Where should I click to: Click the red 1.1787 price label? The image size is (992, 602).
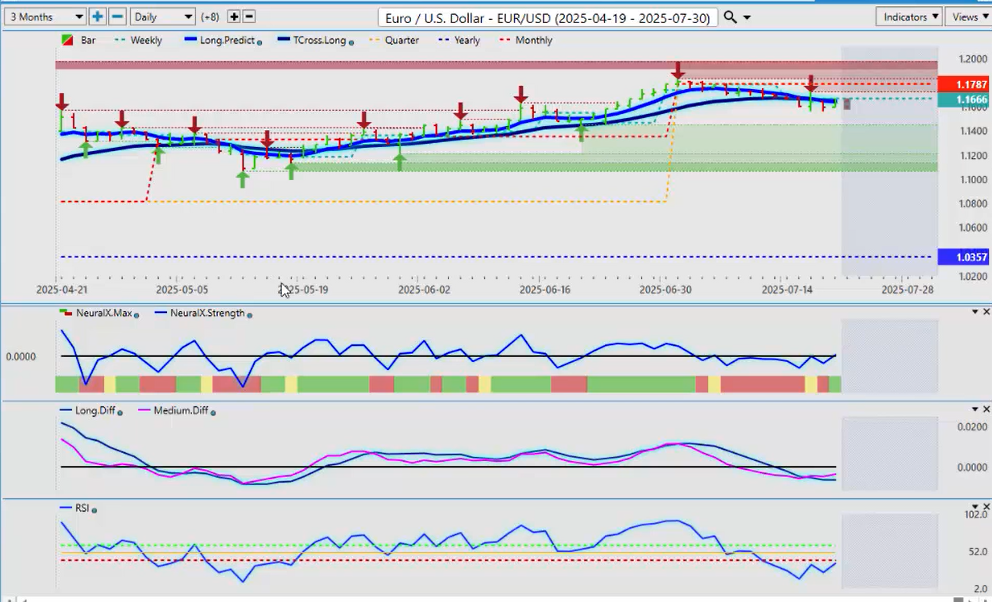[x=963, y=85]
